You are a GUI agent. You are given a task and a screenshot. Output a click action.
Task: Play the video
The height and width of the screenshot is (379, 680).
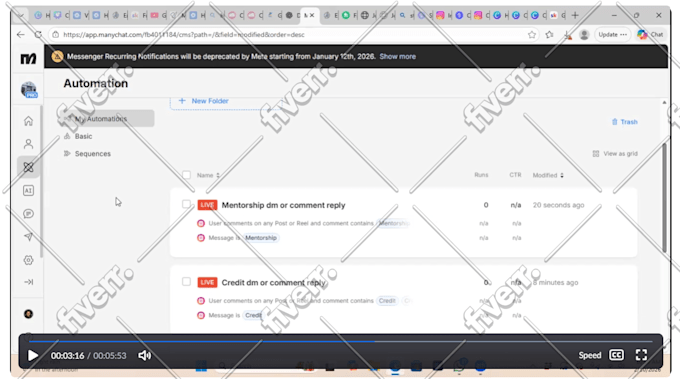tap(33, 356)
